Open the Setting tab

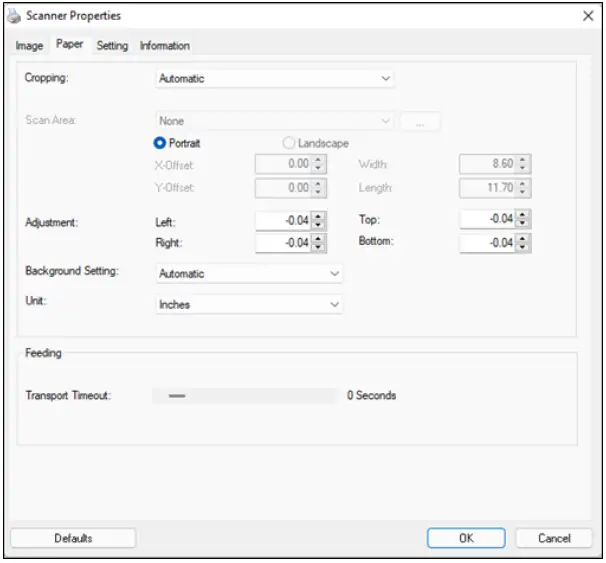112,46
